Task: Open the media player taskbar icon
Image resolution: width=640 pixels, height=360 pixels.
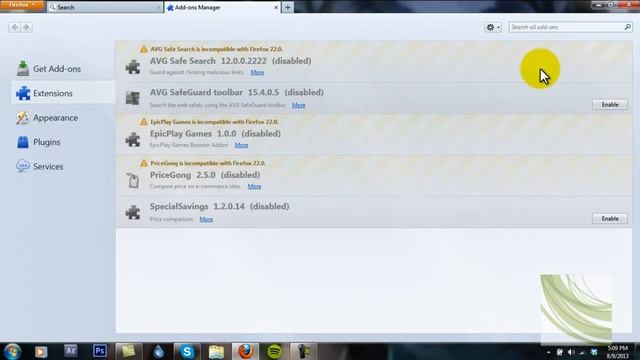Action: (41, 351)
